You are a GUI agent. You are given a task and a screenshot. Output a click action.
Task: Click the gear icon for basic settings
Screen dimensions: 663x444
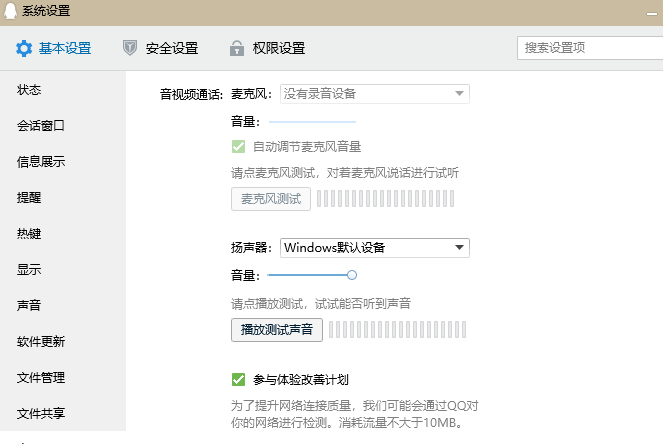[24, 48]
